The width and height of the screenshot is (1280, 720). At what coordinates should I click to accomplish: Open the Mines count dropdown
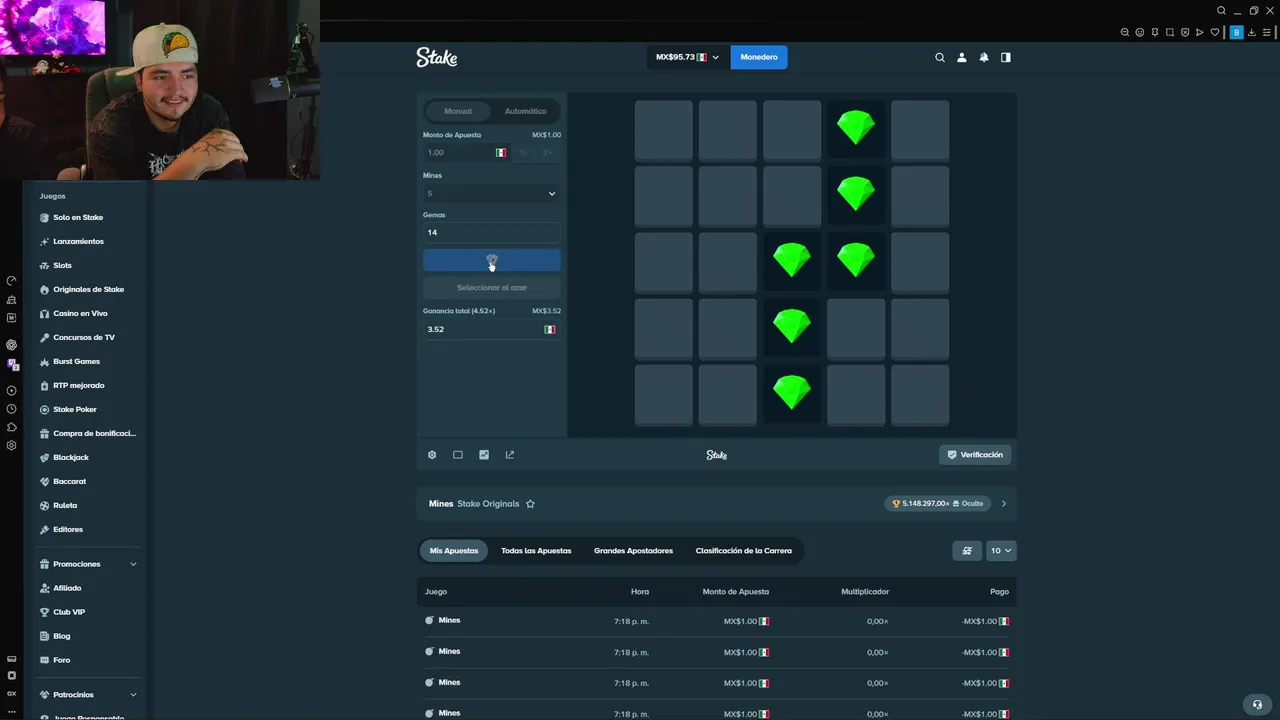tap(491, 193)
